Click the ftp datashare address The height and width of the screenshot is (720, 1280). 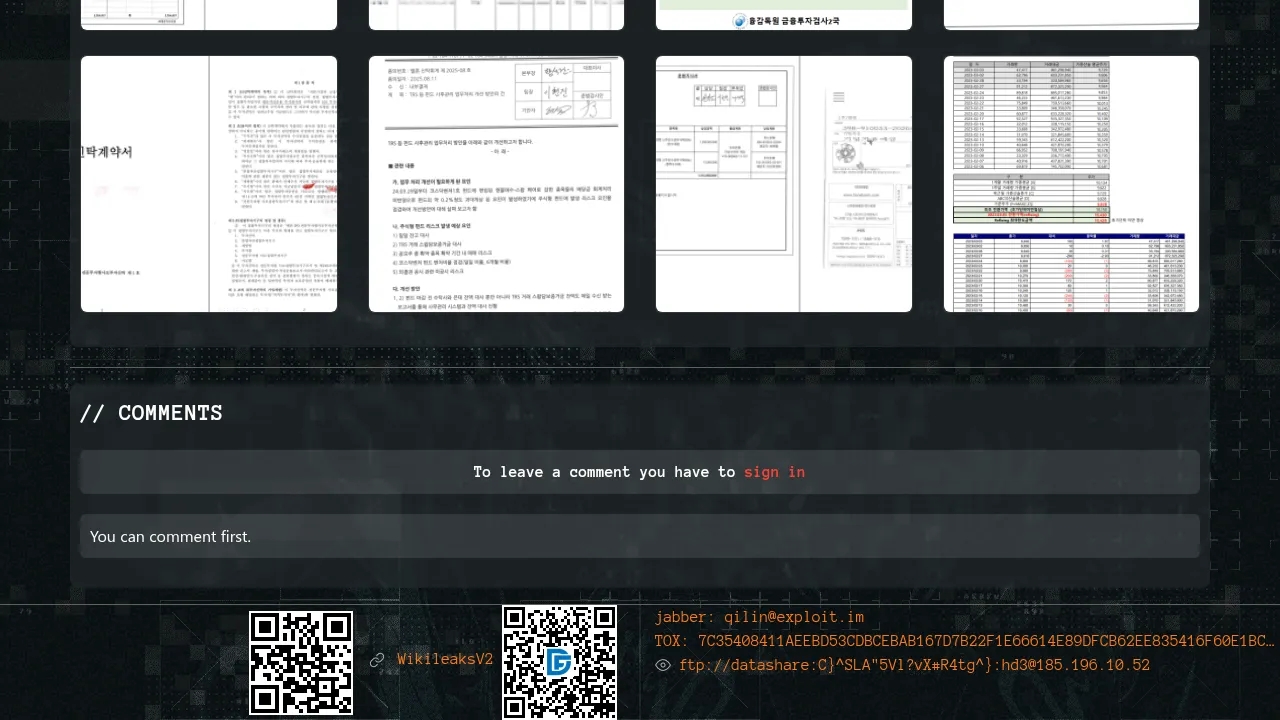914,665
